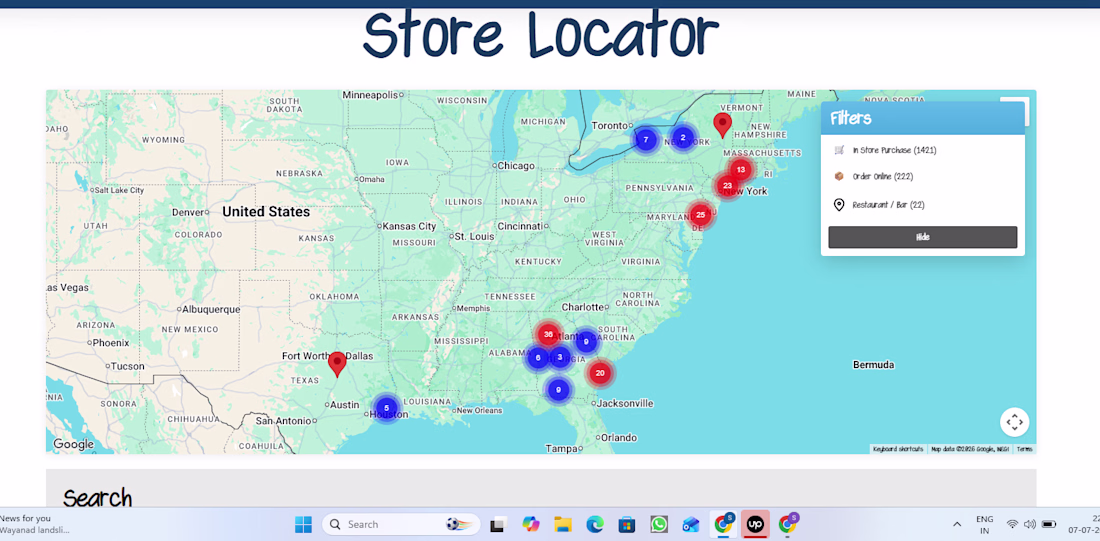
Task: Click the Jacksonville map label
Action: coord(626,403)
